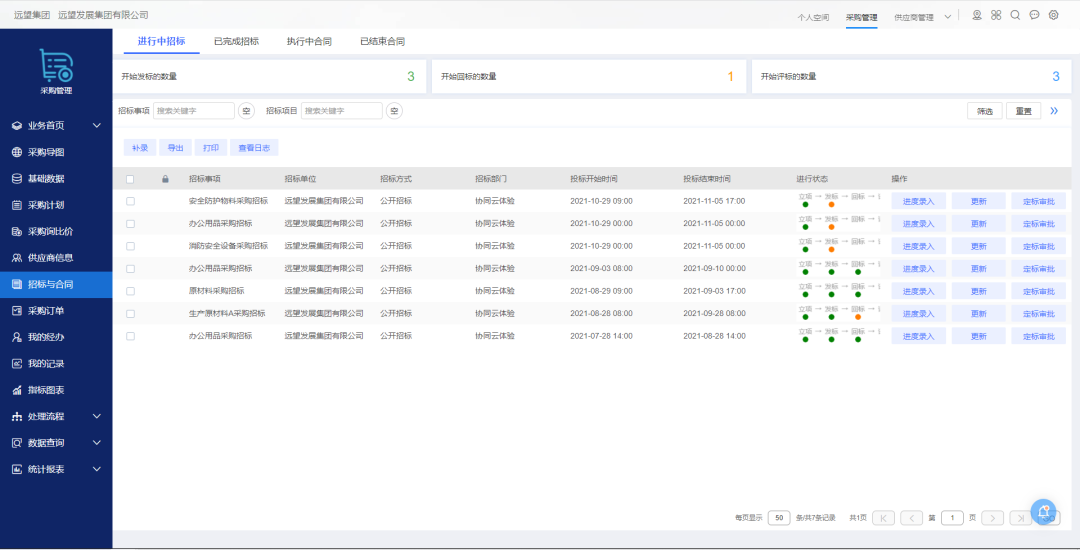The image size is (1080, 550).
Task: Open the chat messages icon in header
Action: 1035,15
